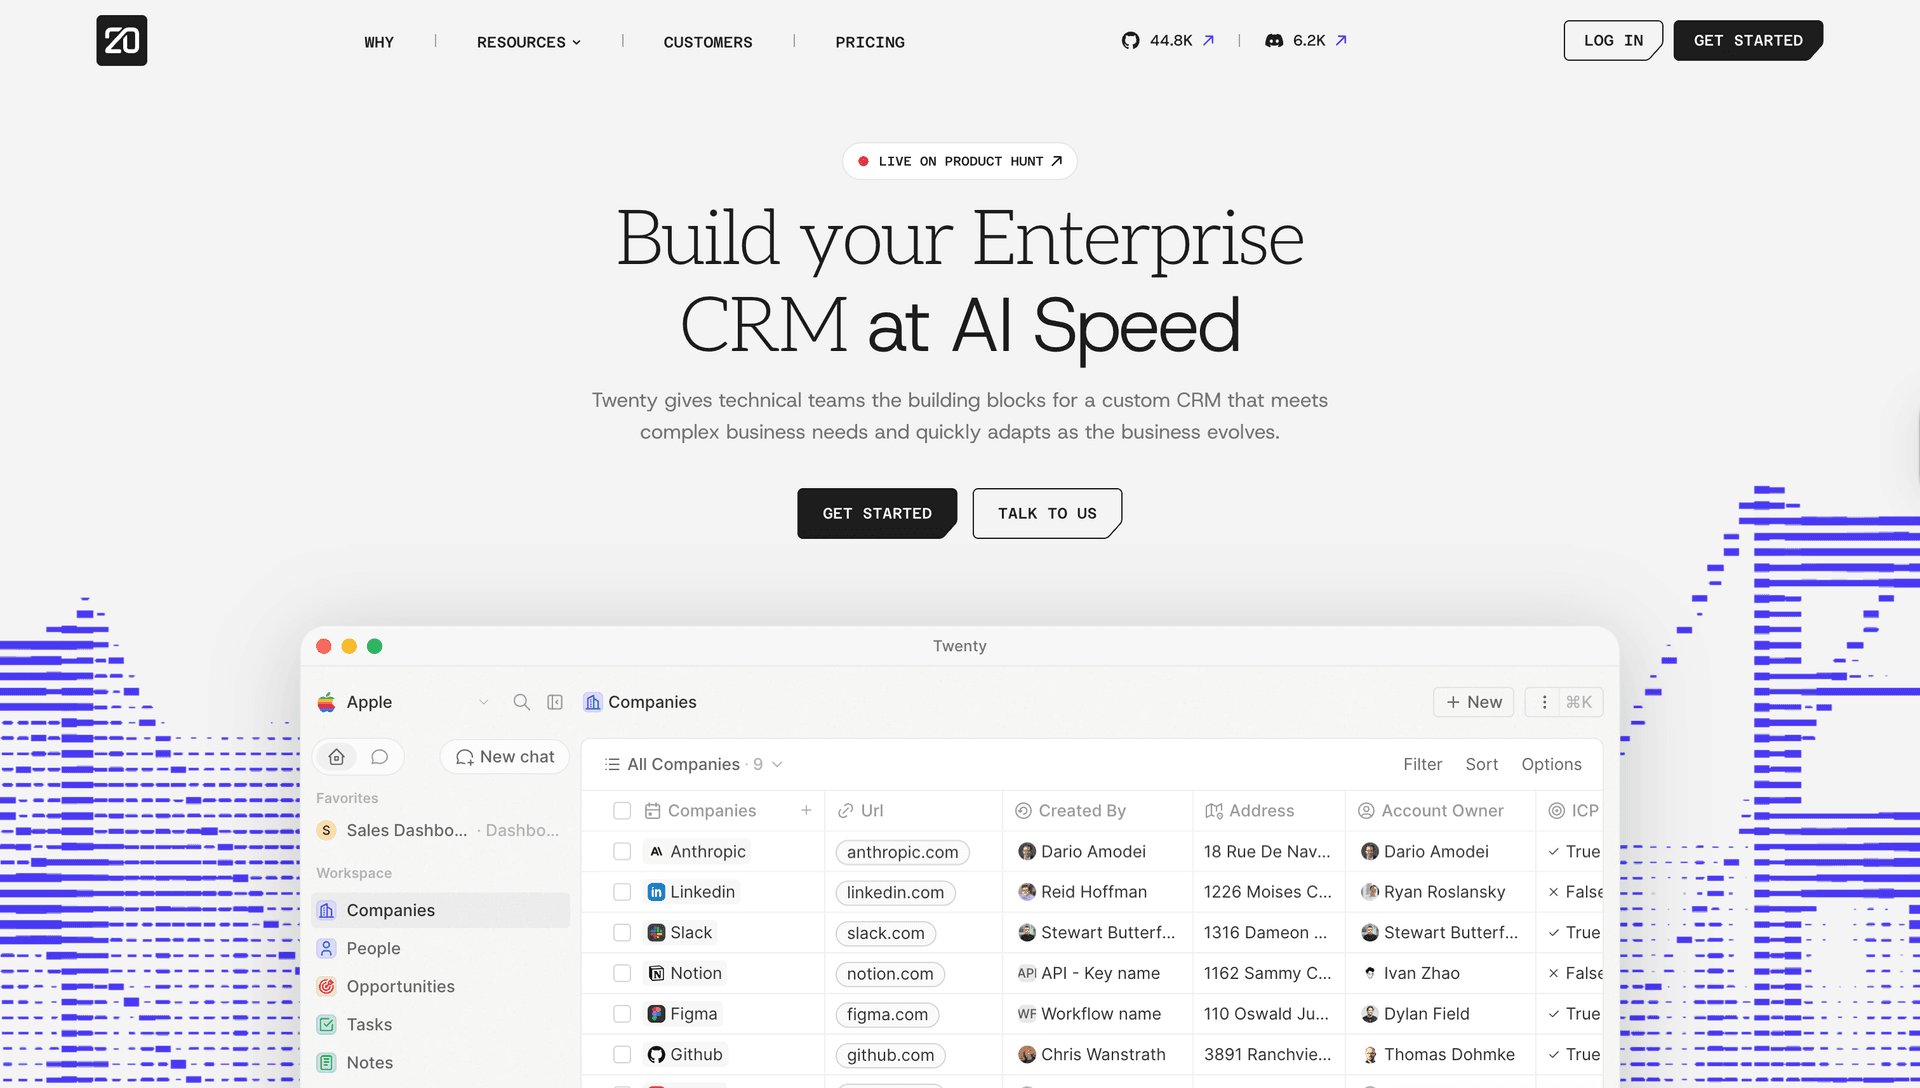Check the Notion row checkbox
Screen dimensions: 1920x1088
622,973
